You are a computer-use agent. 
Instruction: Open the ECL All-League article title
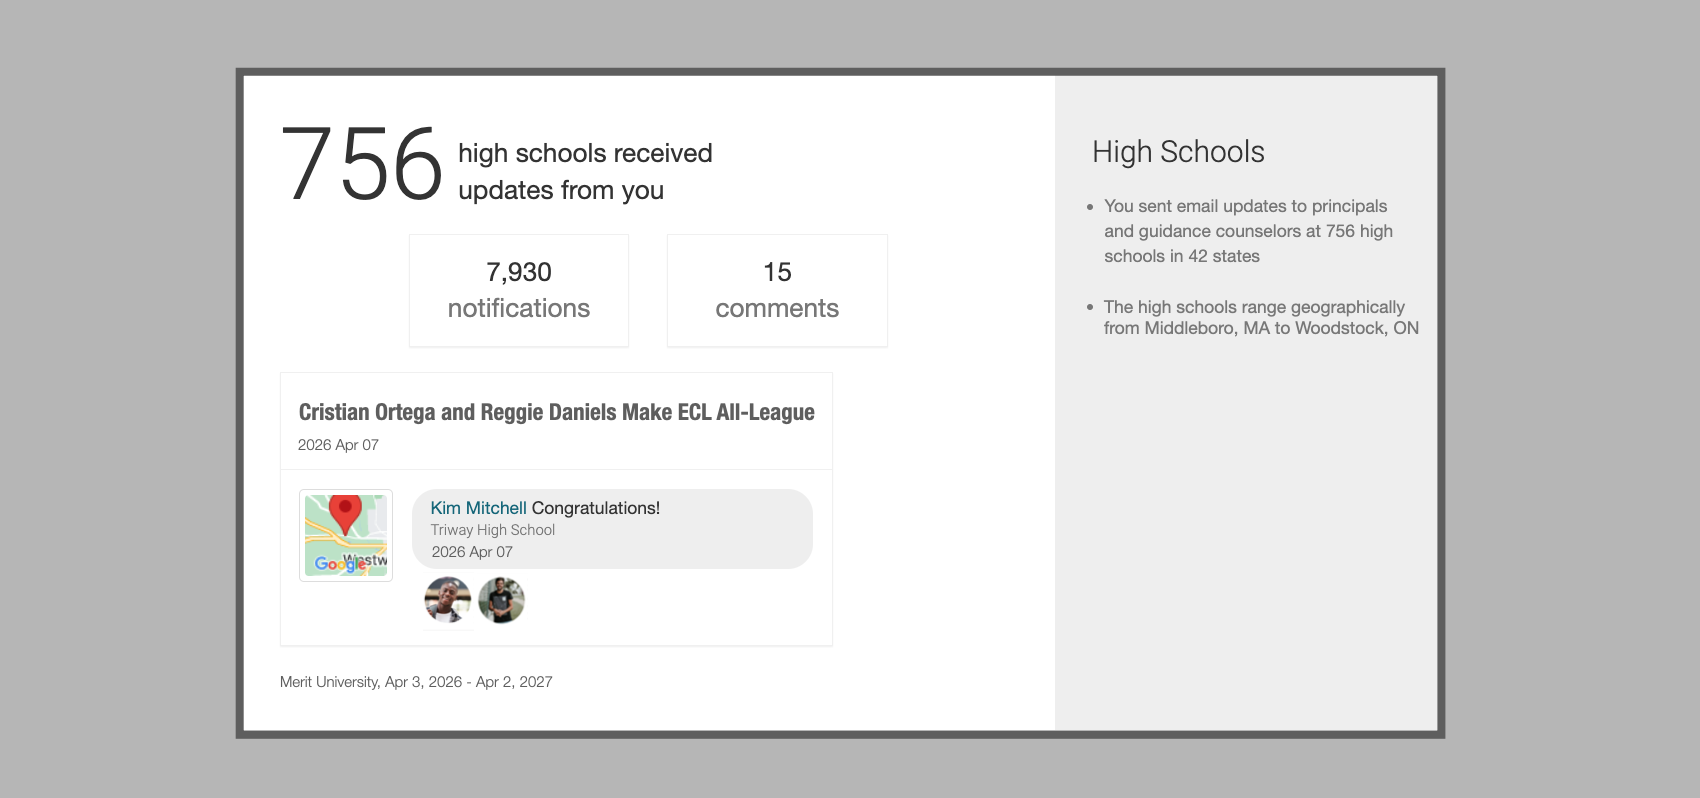[556, 412]
